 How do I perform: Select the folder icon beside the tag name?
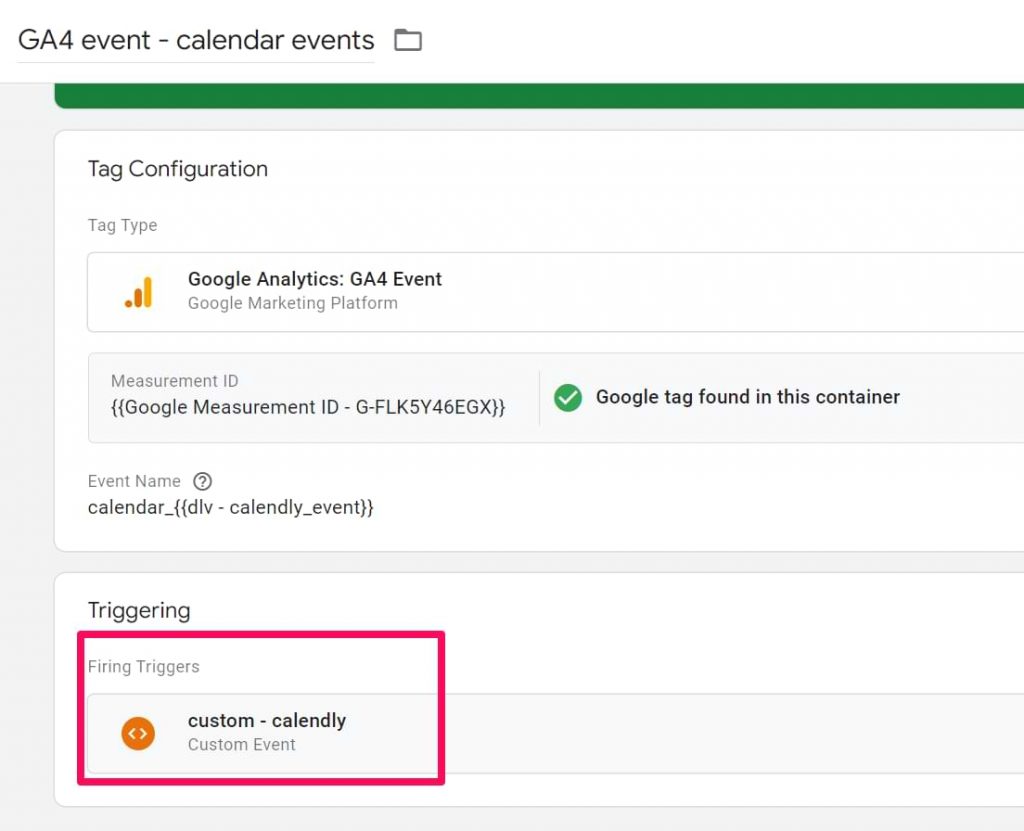click(x=408, y=40)
